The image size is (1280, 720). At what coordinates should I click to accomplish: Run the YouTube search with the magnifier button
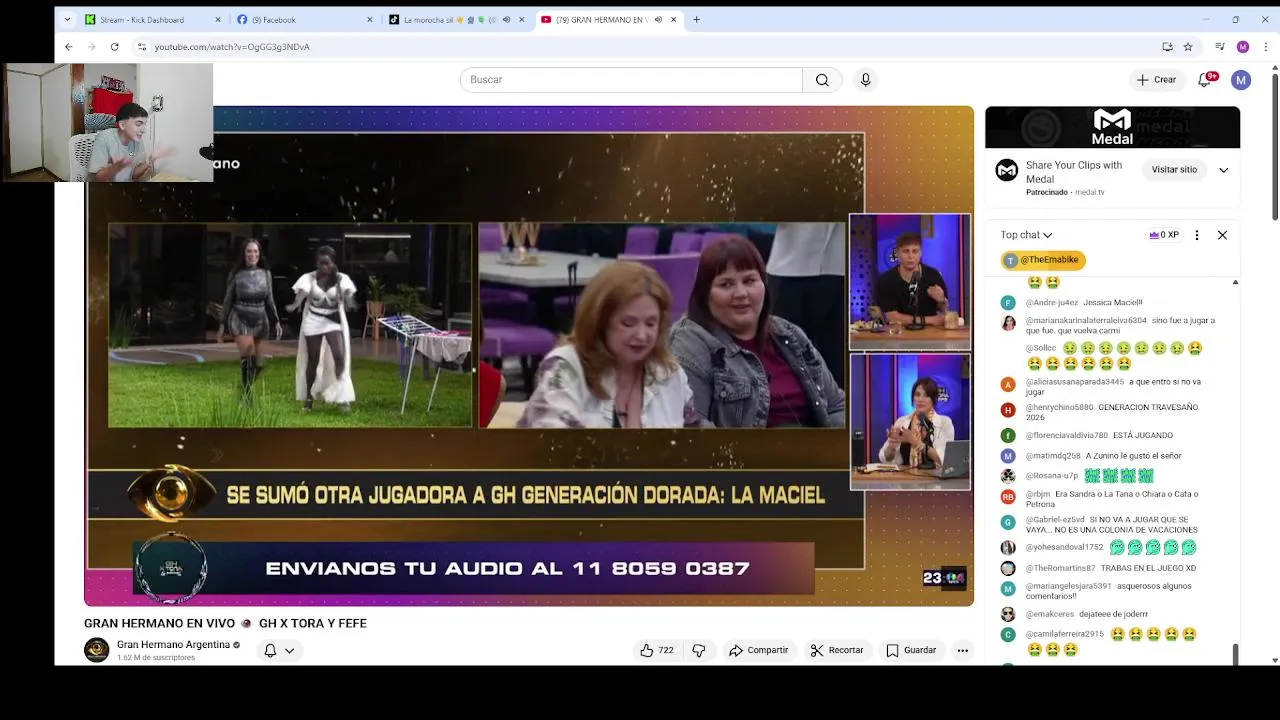coord(822,80)
